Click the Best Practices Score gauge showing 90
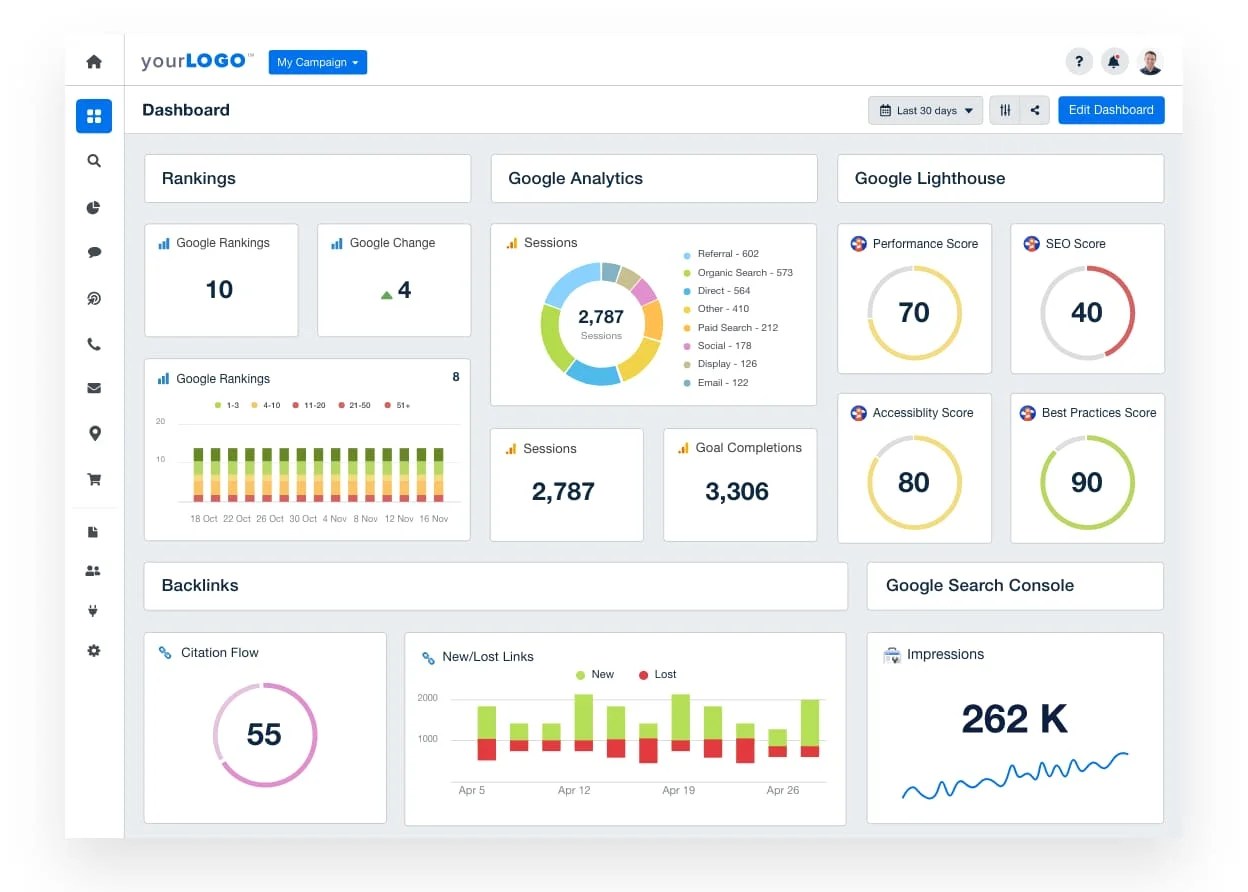Screen dimensions: 1248x892 pyautogui.click(x=1087, y=482)
